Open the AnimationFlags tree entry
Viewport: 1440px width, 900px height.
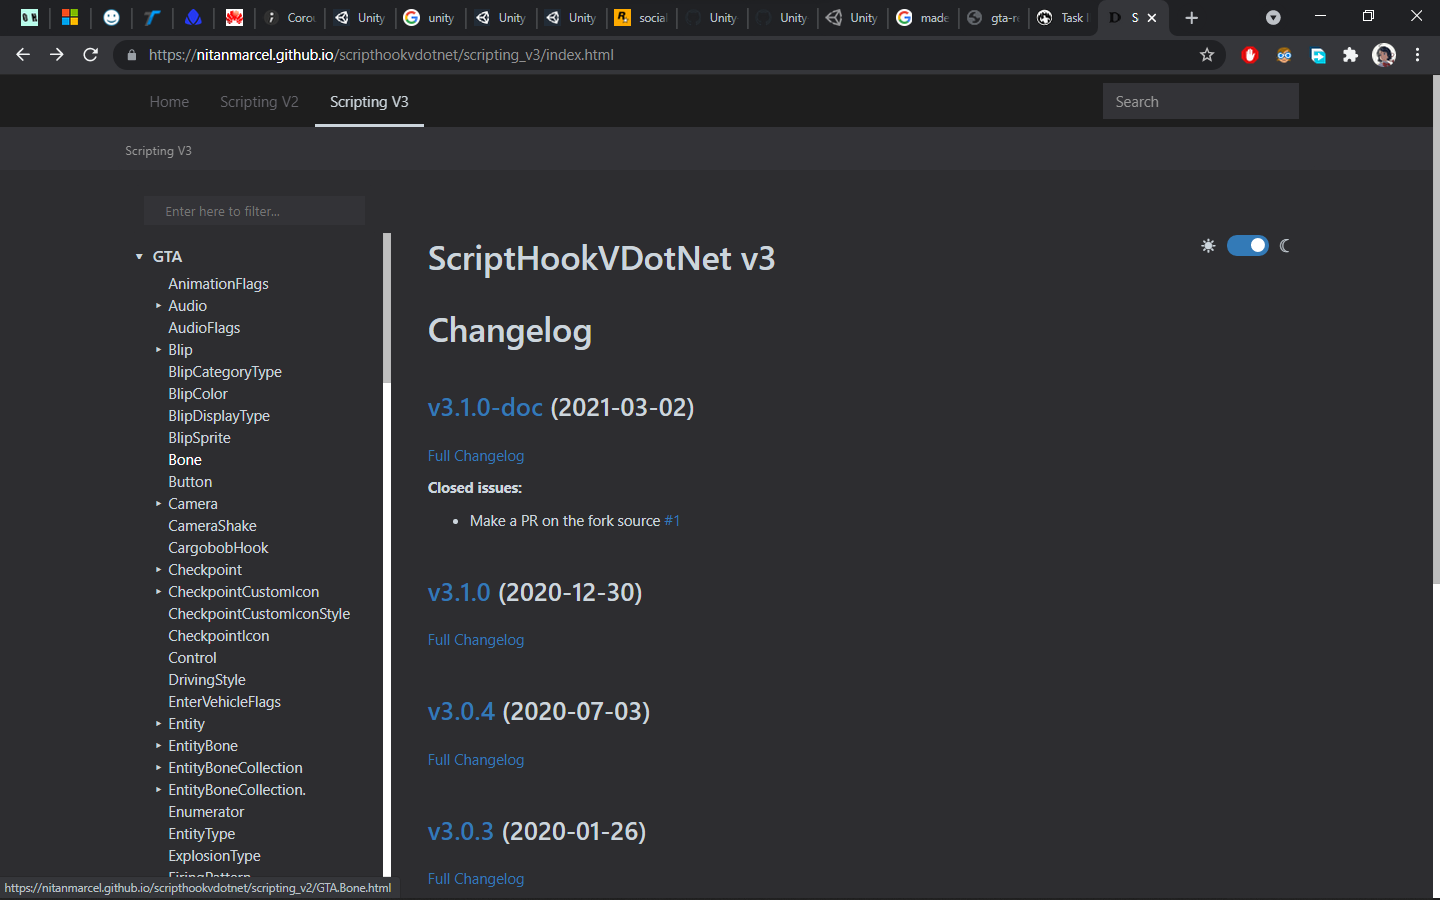click(x=218, y=284)
